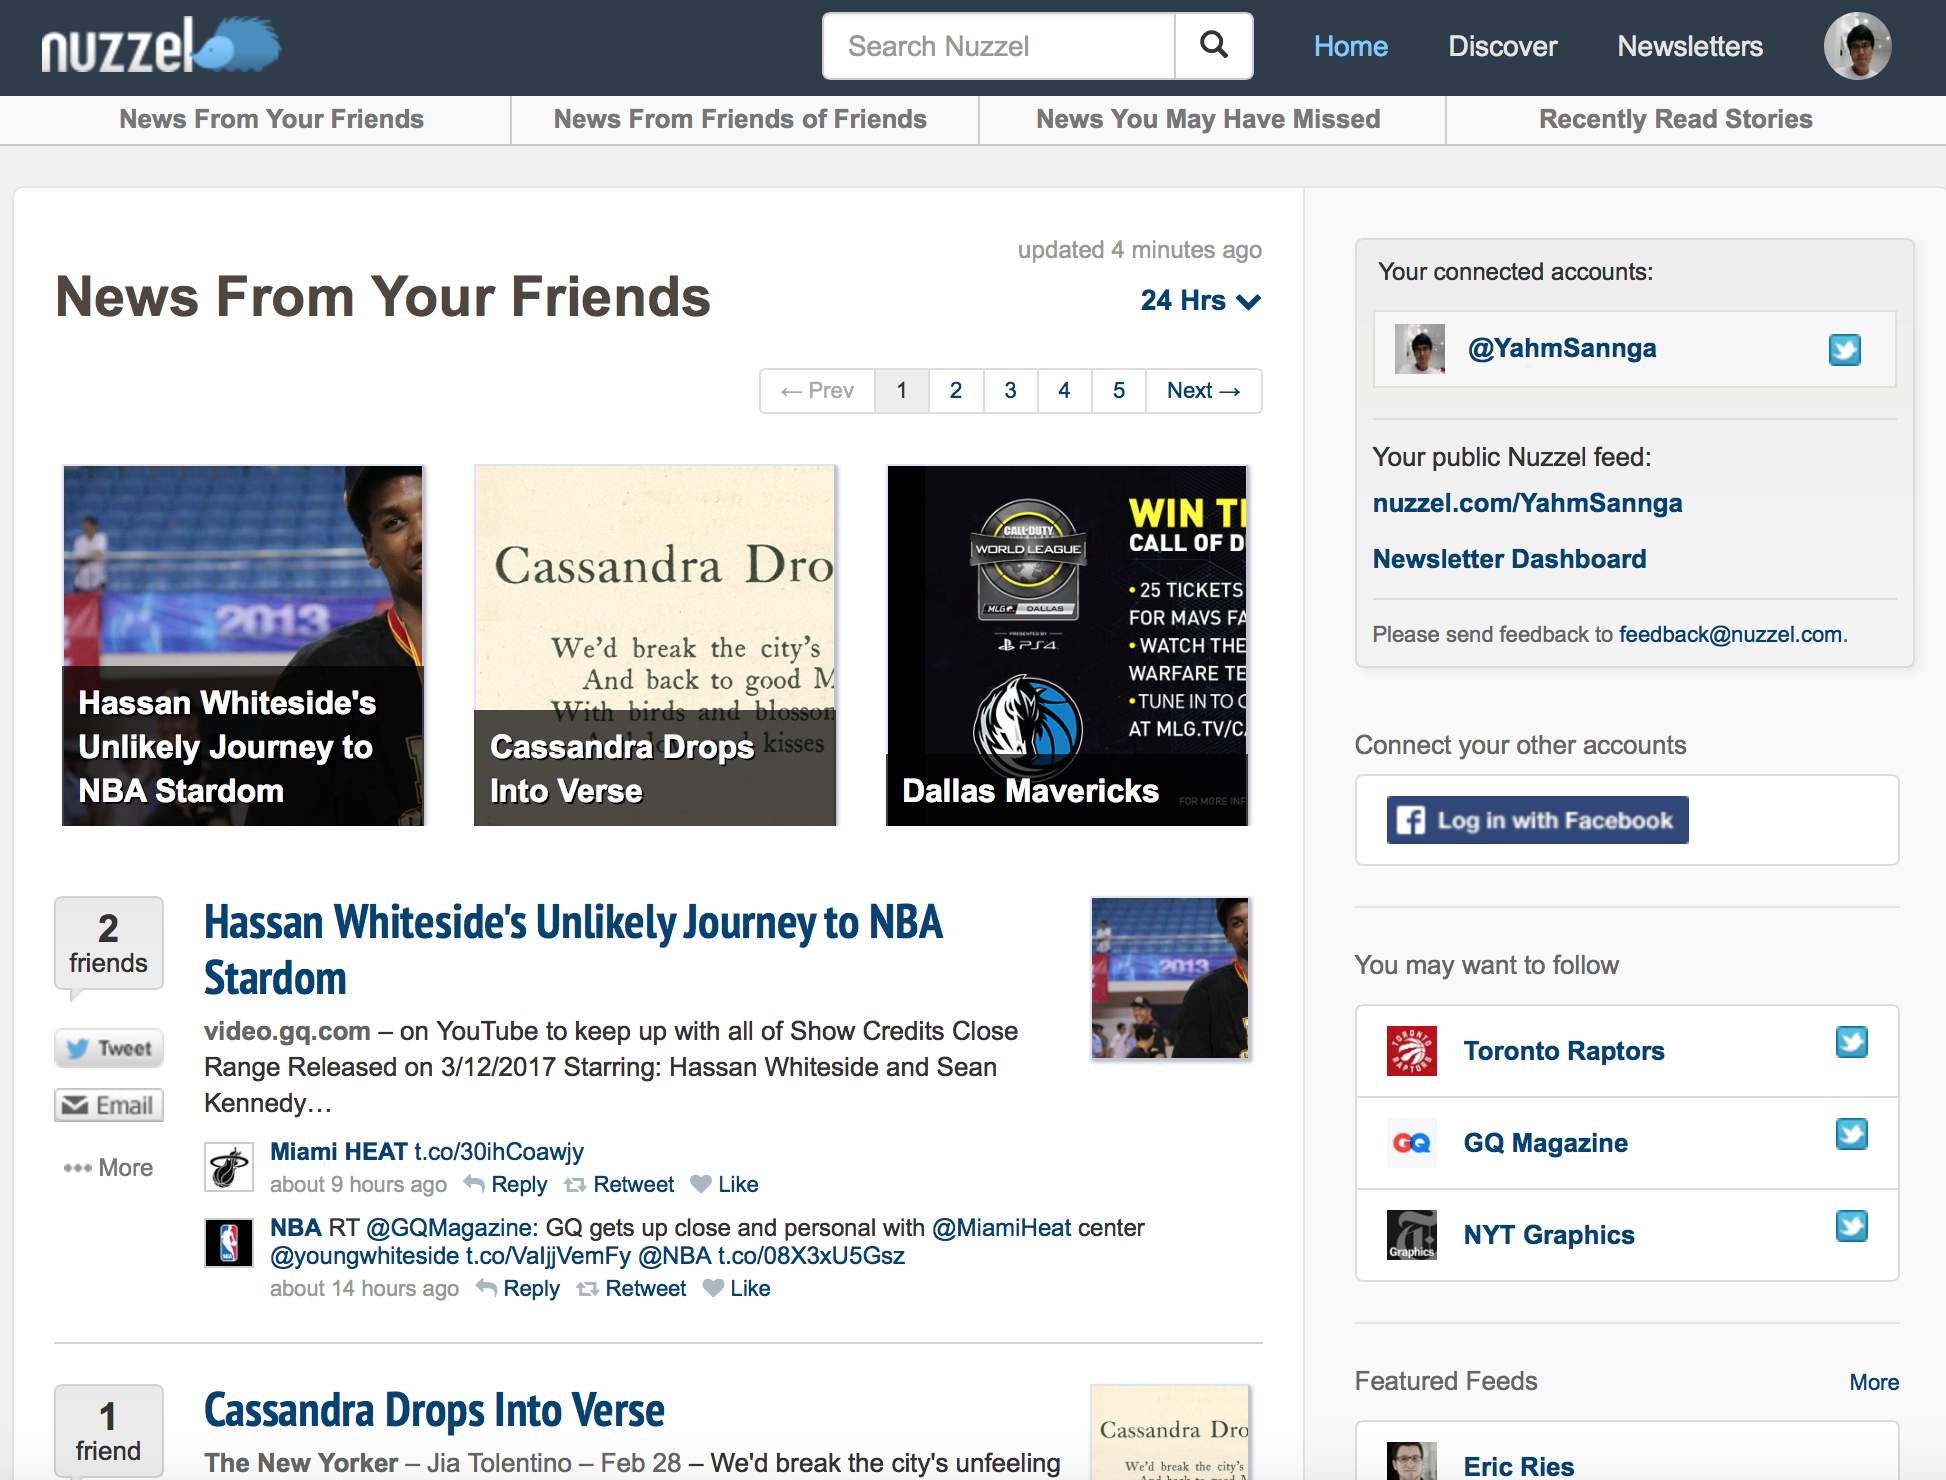This screenshot has width=1946, height=1480.
Task: Open t.co/30ihCoawjy link in Miami HEAT tweet
Action: point(499,1152)
